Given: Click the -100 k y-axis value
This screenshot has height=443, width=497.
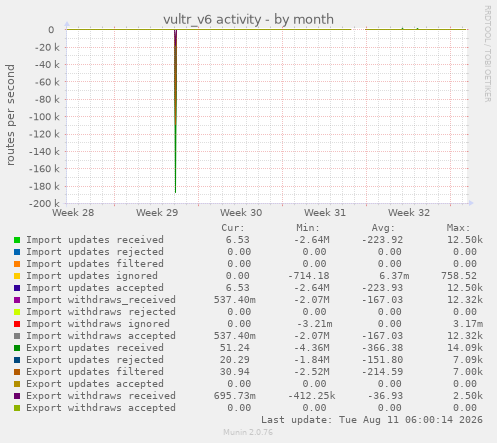Looking at the screenshot, I should pos(44,117).
